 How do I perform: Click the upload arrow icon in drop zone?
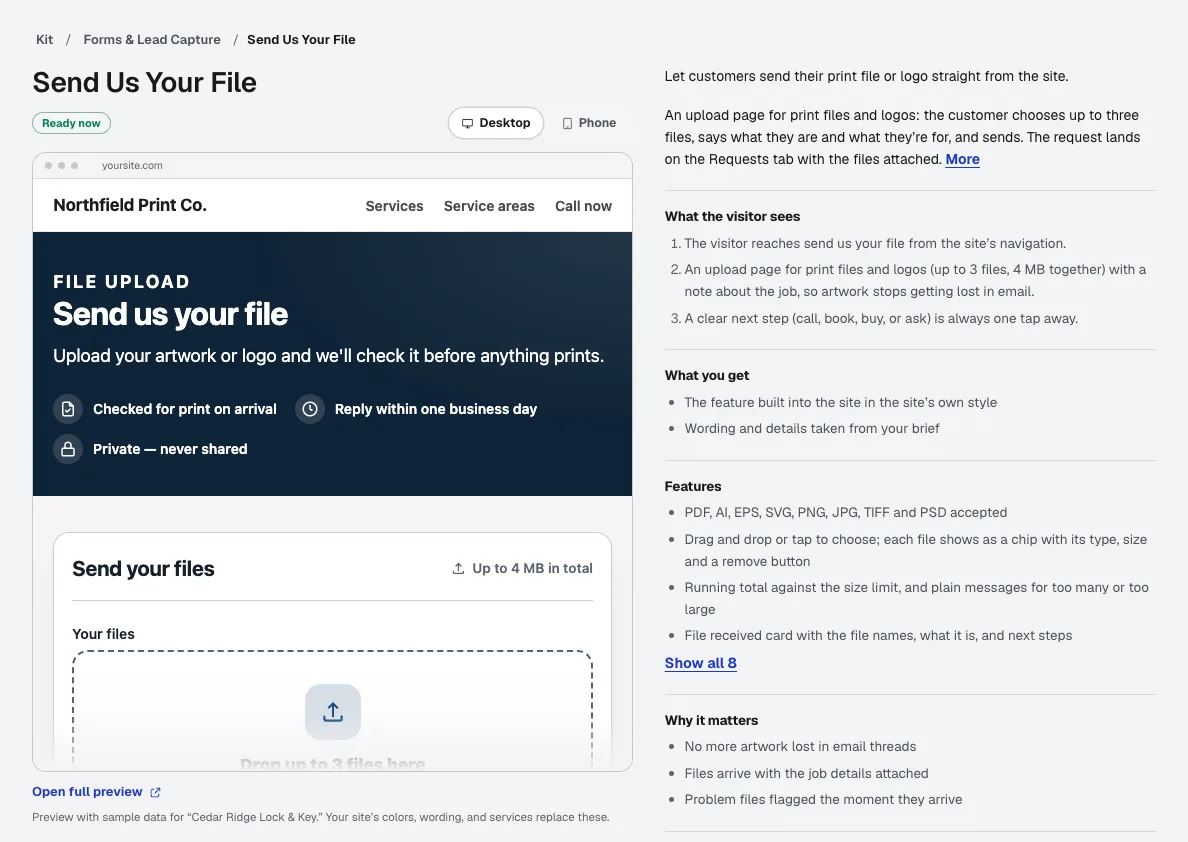coord(333,712)
